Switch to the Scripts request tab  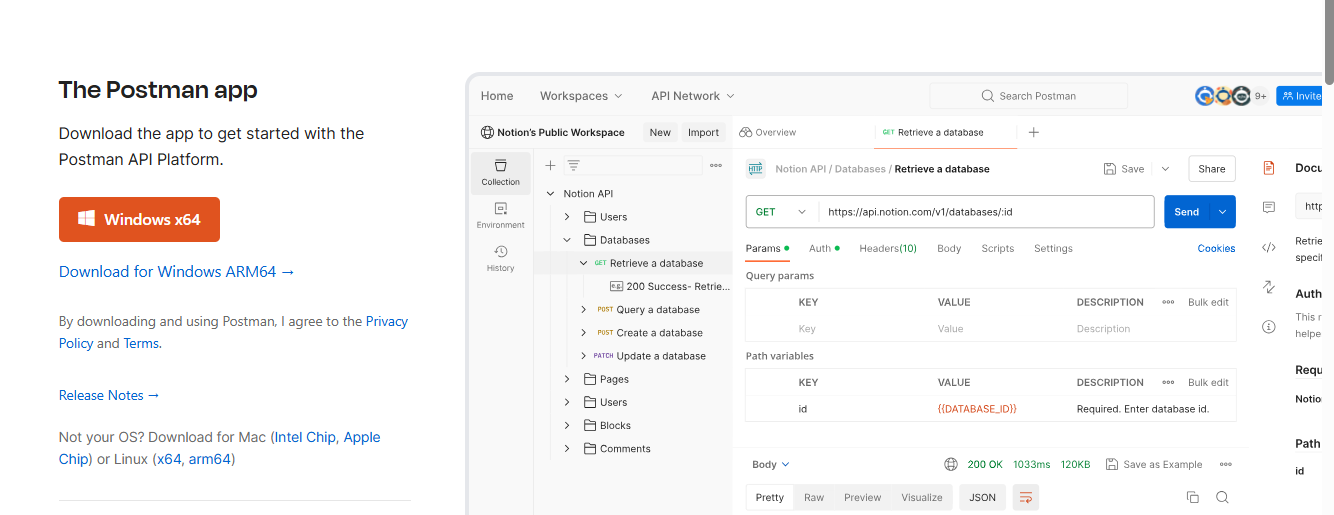(997, 248)
